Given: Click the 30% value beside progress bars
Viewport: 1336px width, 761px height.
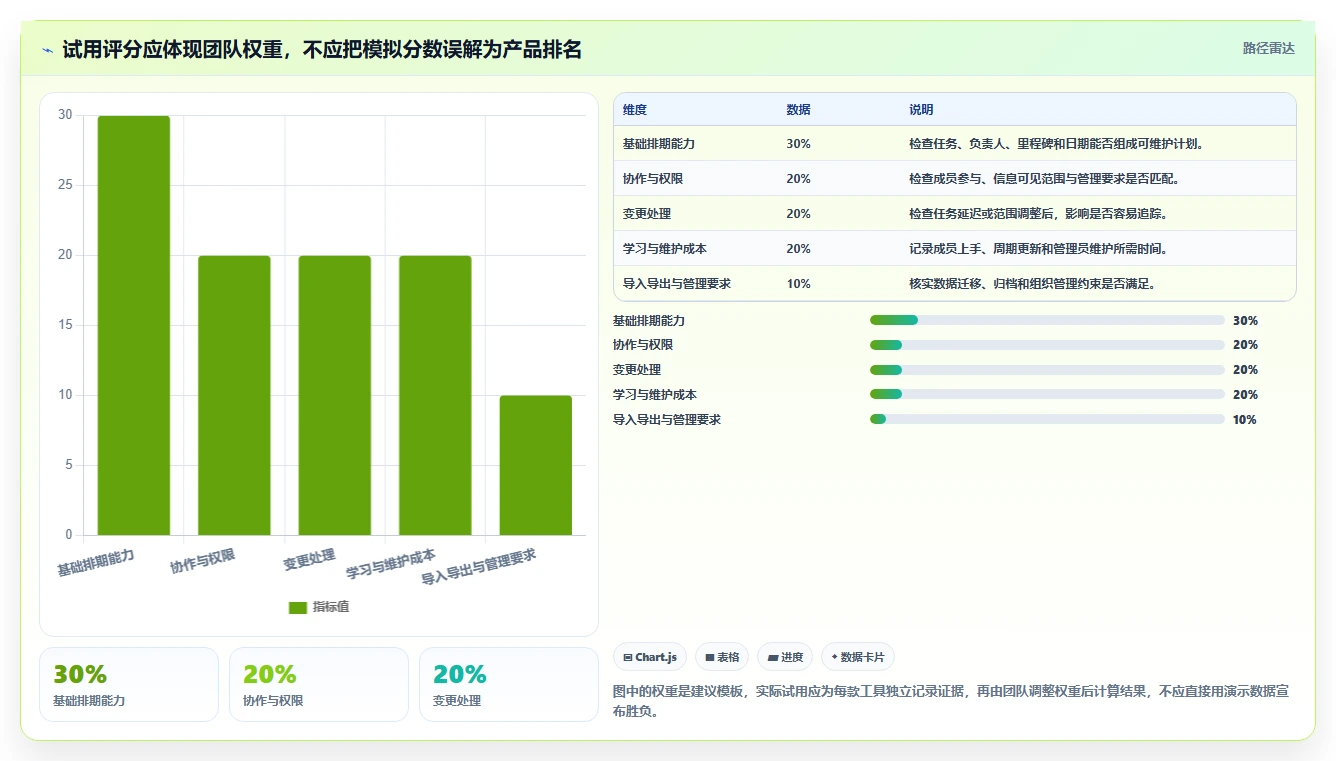Looking at the screenshot, I should (1245, 321).
